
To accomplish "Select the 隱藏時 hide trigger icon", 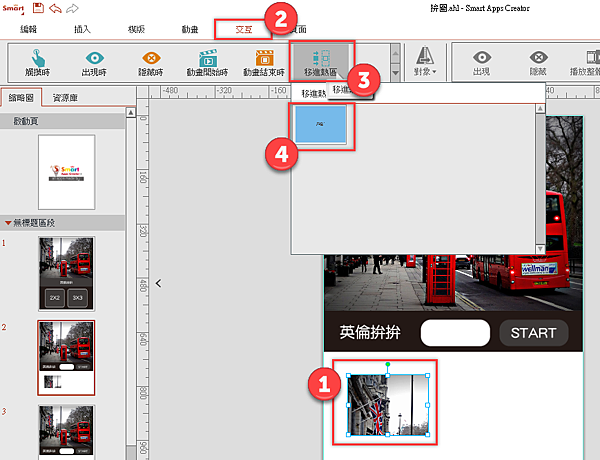I will (x=151, y=62).
